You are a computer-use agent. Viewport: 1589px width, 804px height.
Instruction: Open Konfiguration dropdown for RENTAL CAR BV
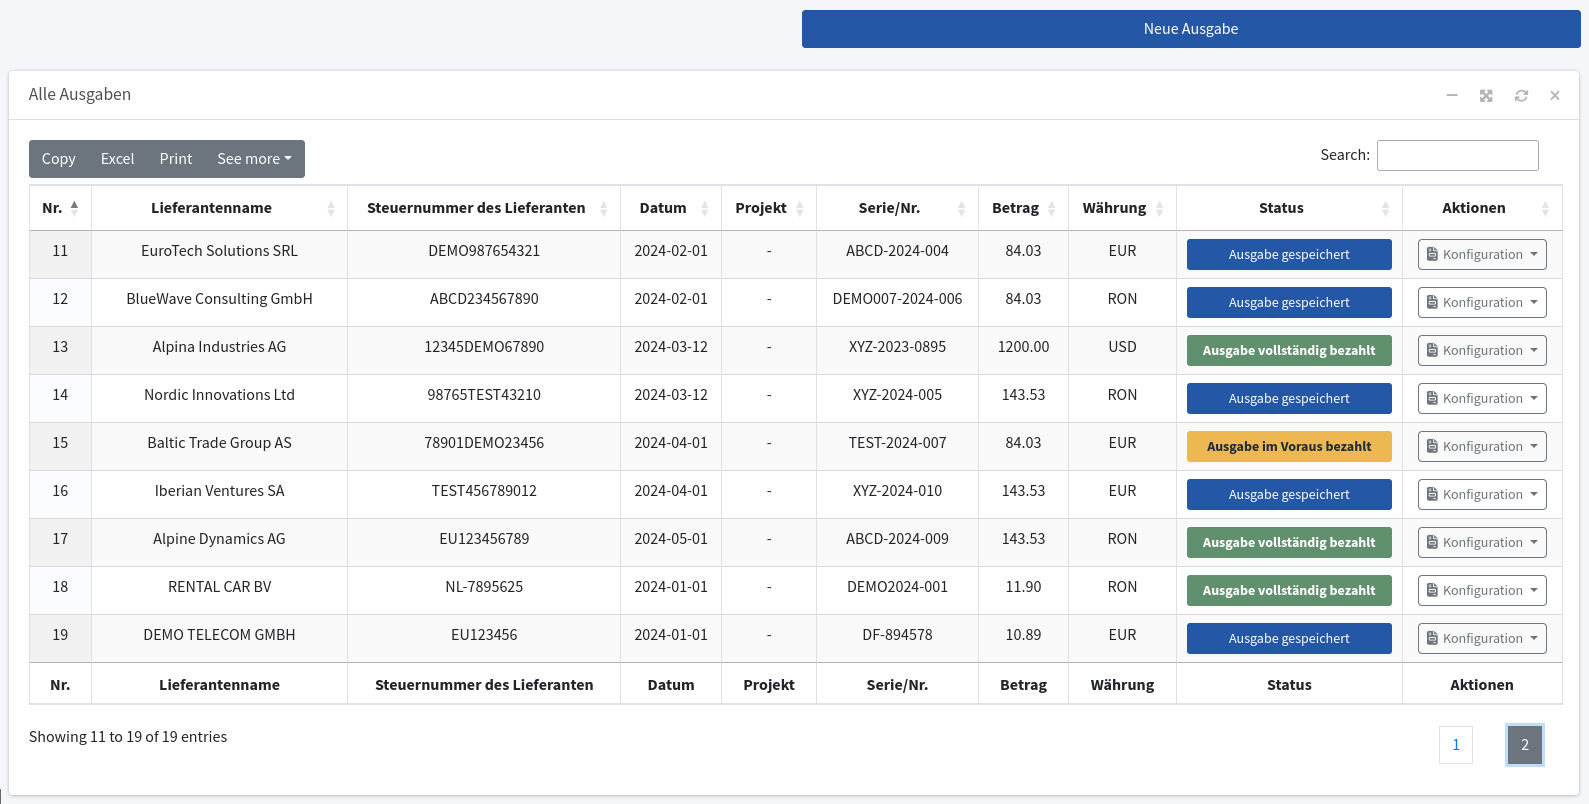[x=1482, y=590]
